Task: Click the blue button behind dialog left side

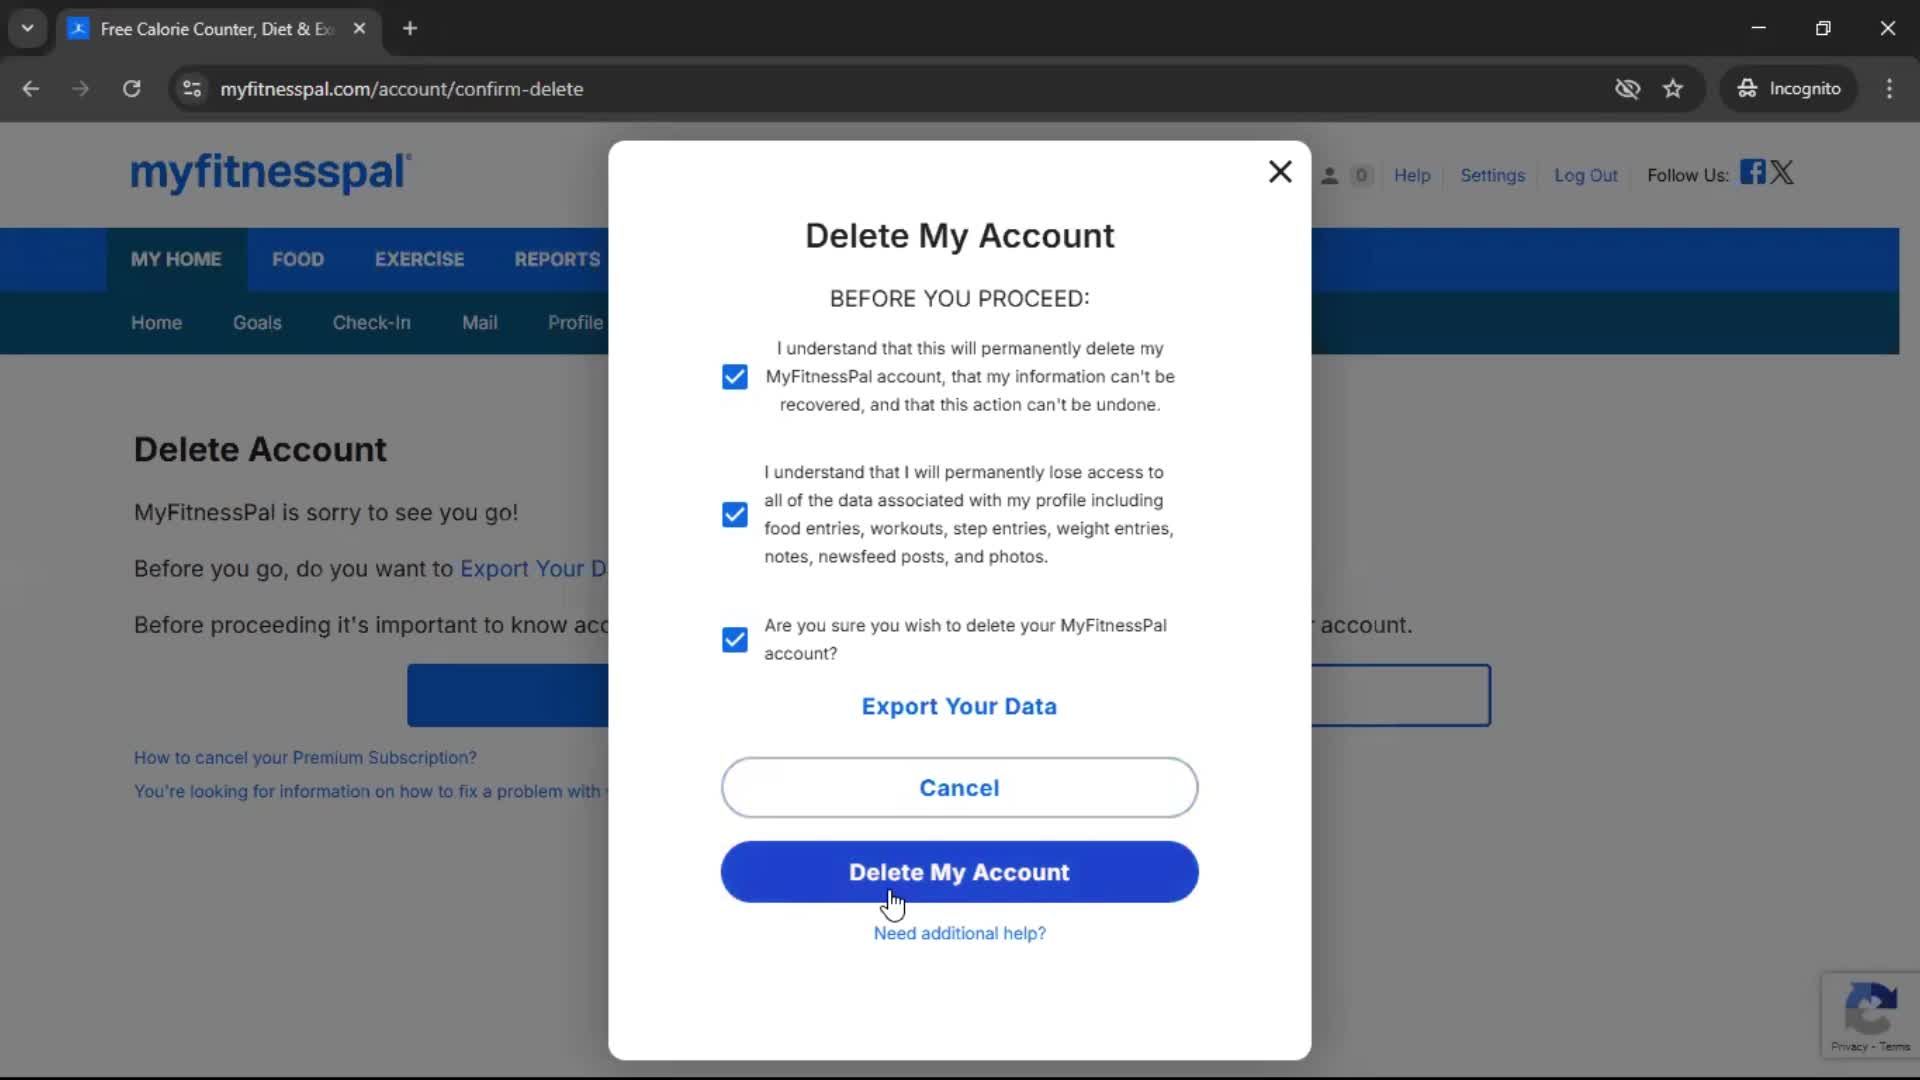Action: tap(508, 695)
